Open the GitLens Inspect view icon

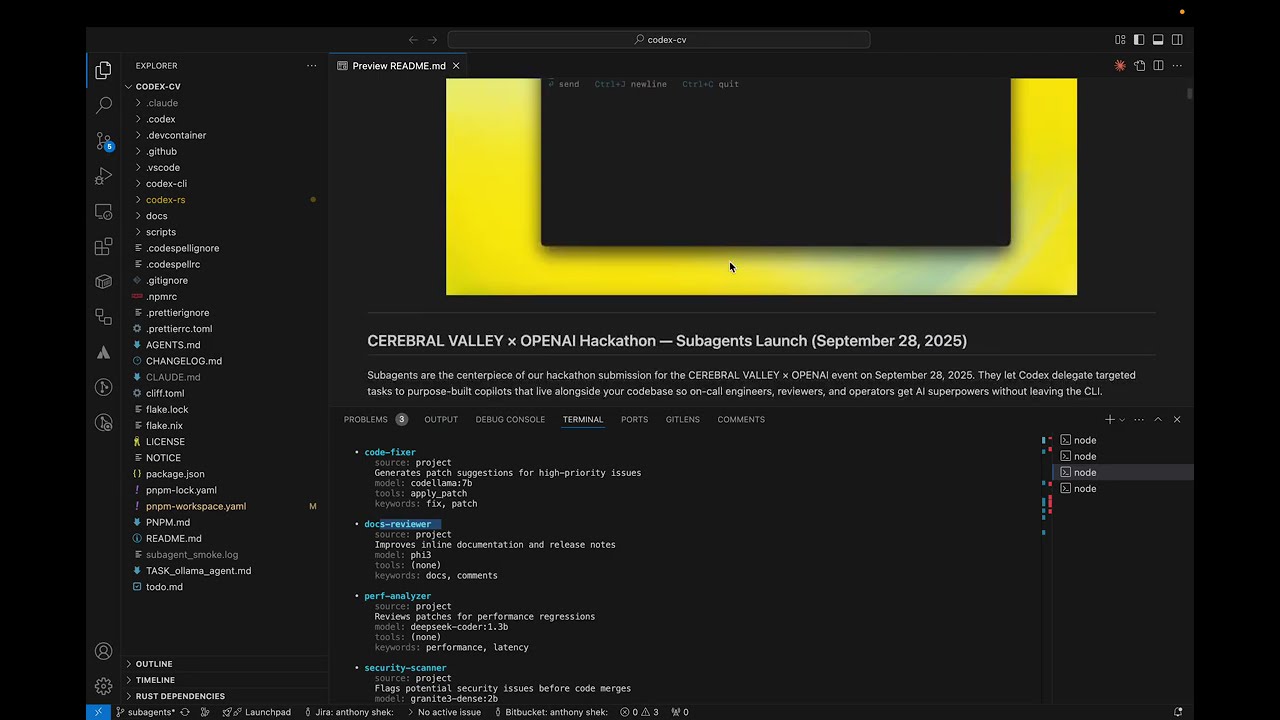[x=103, y=422]
